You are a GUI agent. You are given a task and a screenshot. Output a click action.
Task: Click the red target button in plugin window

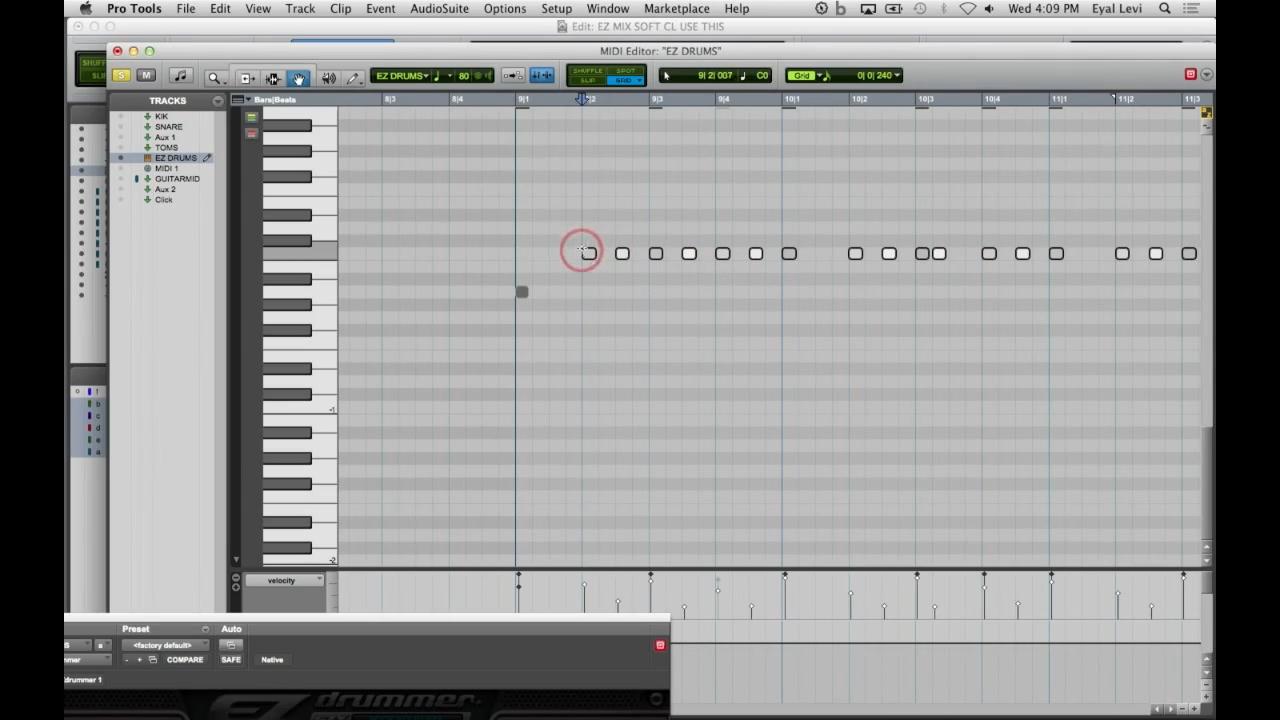(660, 645)
